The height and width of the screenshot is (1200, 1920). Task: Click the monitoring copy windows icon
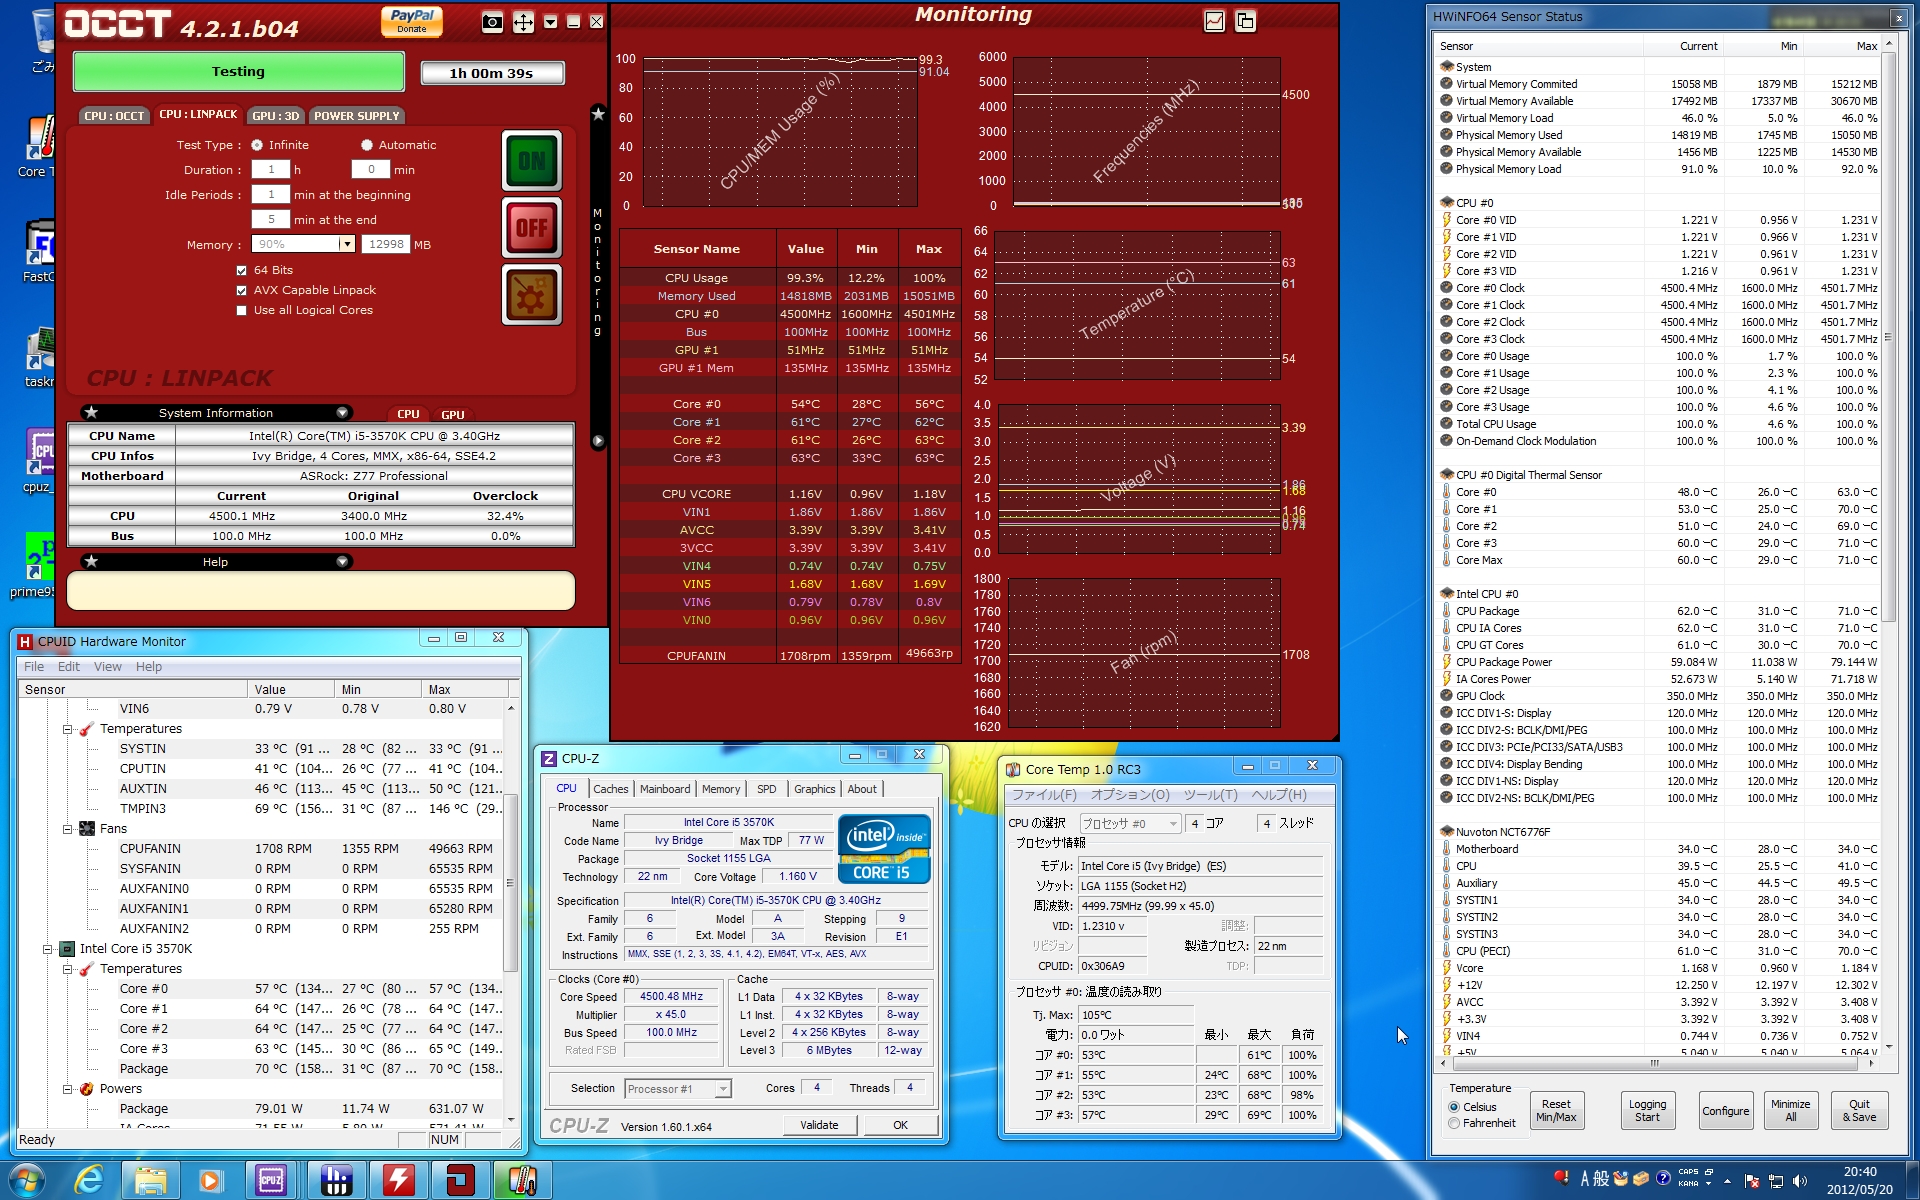coord(1245,21)
